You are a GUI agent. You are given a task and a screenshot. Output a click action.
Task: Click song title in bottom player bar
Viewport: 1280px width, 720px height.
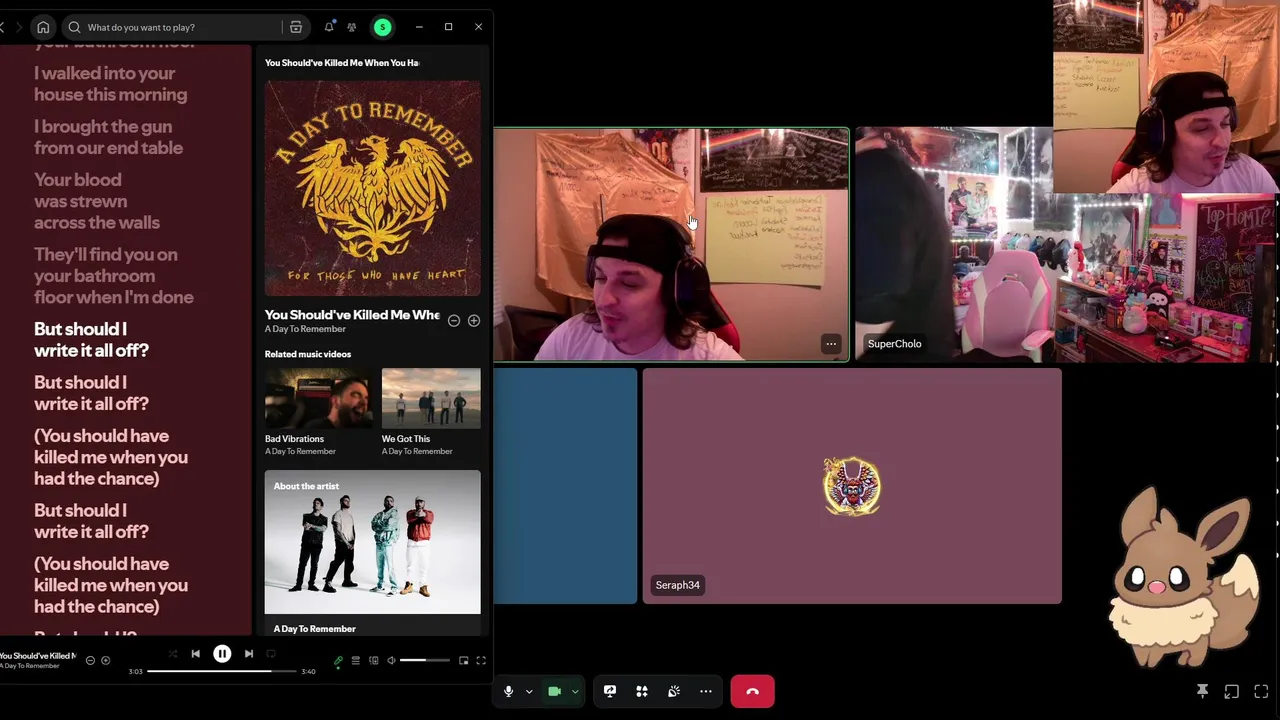pos(37,656)
